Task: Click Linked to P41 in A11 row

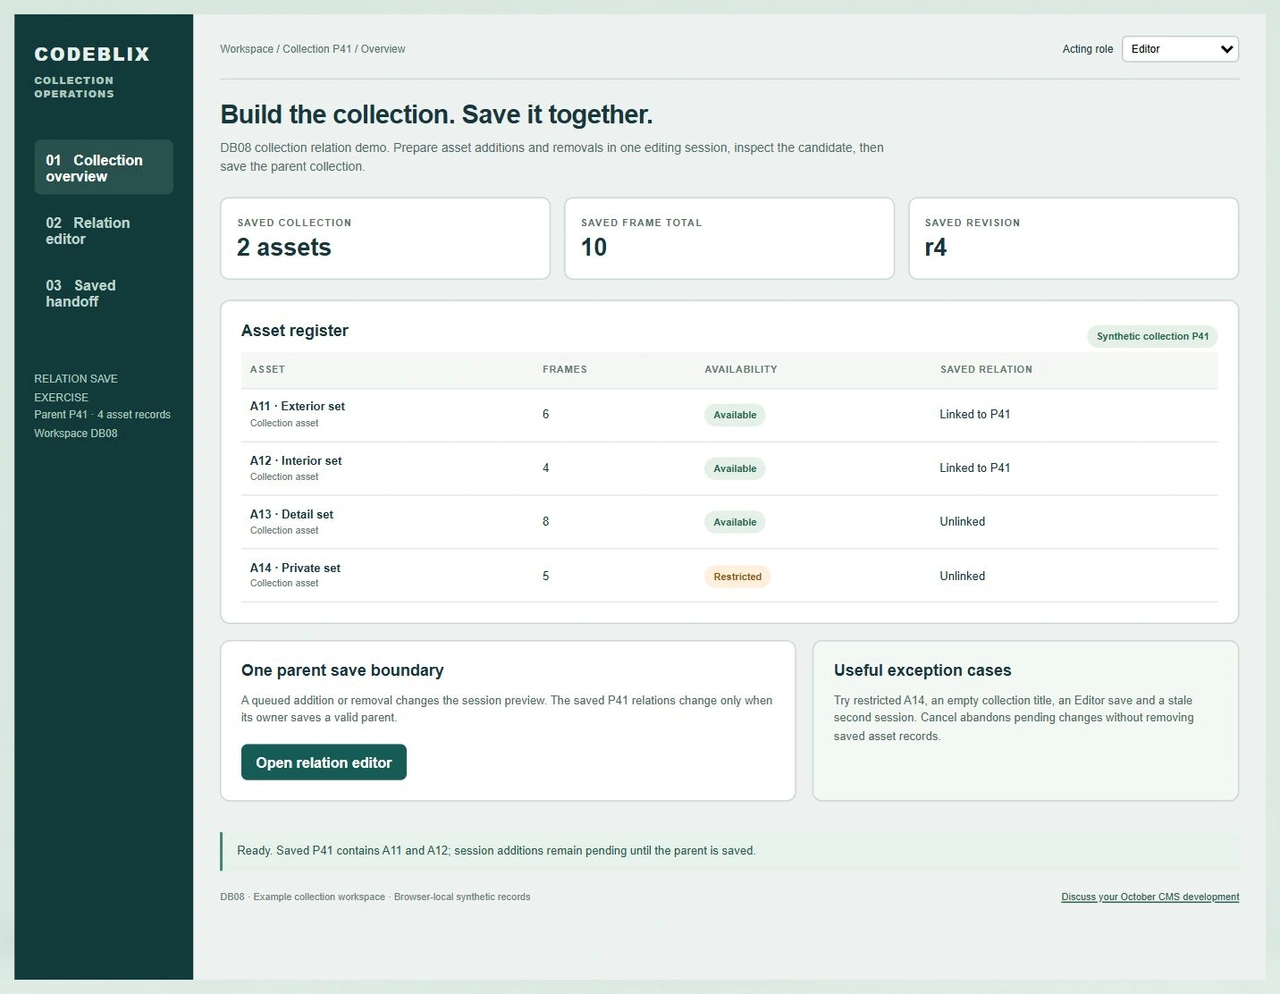Action: (x=975, y=414)
